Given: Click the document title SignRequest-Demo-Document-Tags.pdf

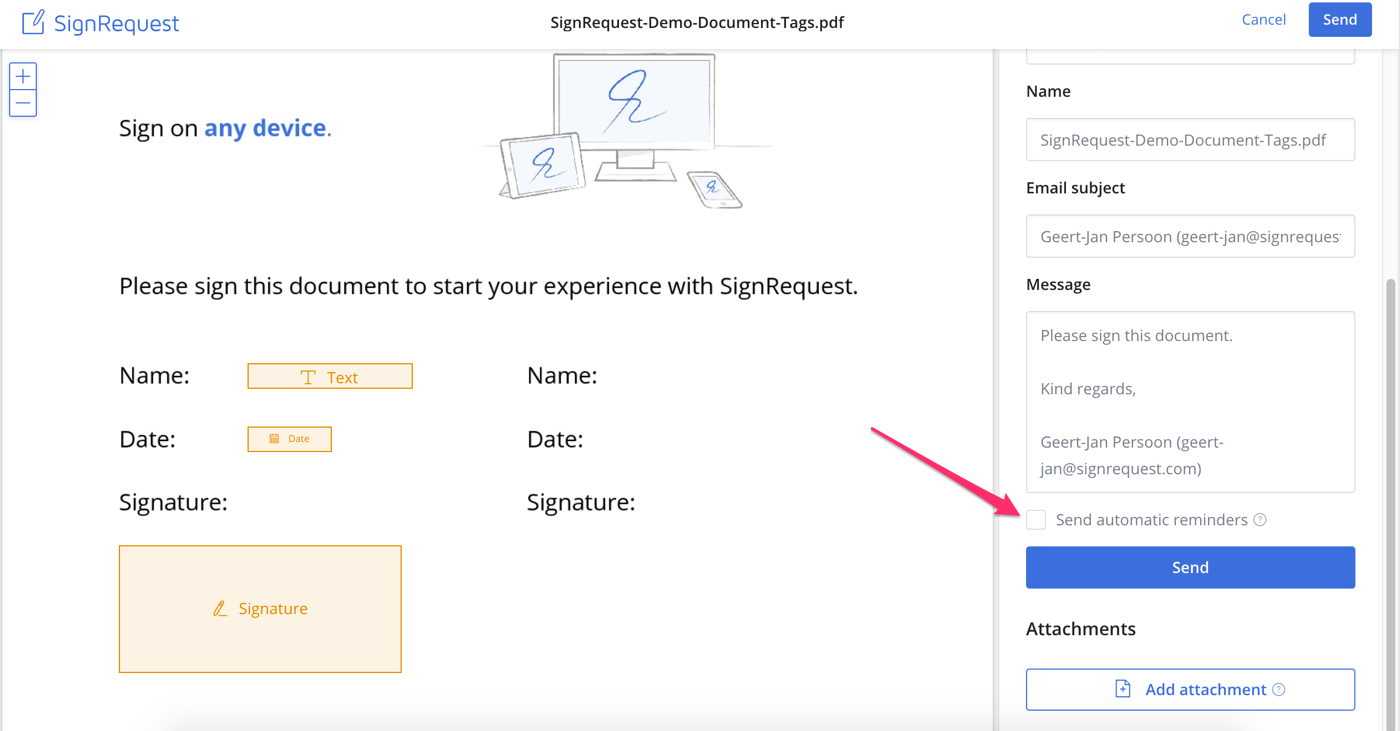Looking at the screenshot, I should click(x=697, y=22).
